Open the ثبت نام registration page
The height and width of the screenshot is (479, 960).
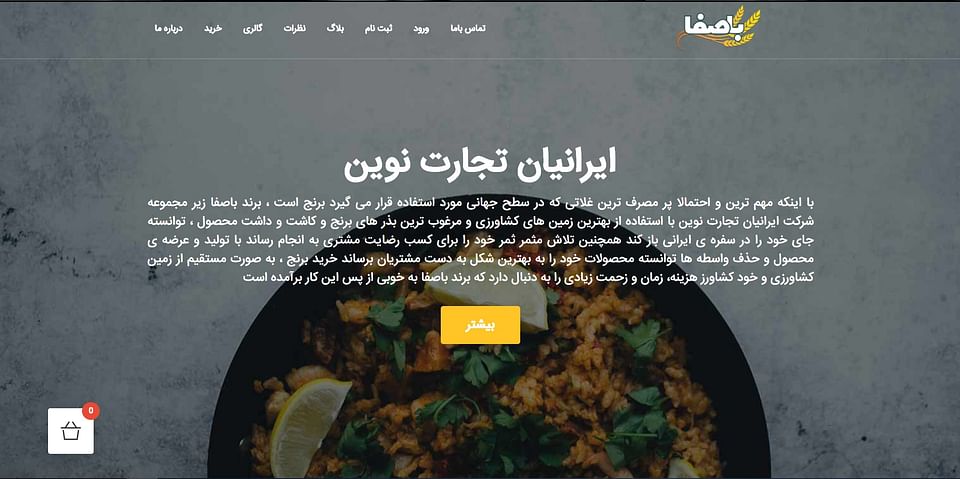(x=378, y=29)
